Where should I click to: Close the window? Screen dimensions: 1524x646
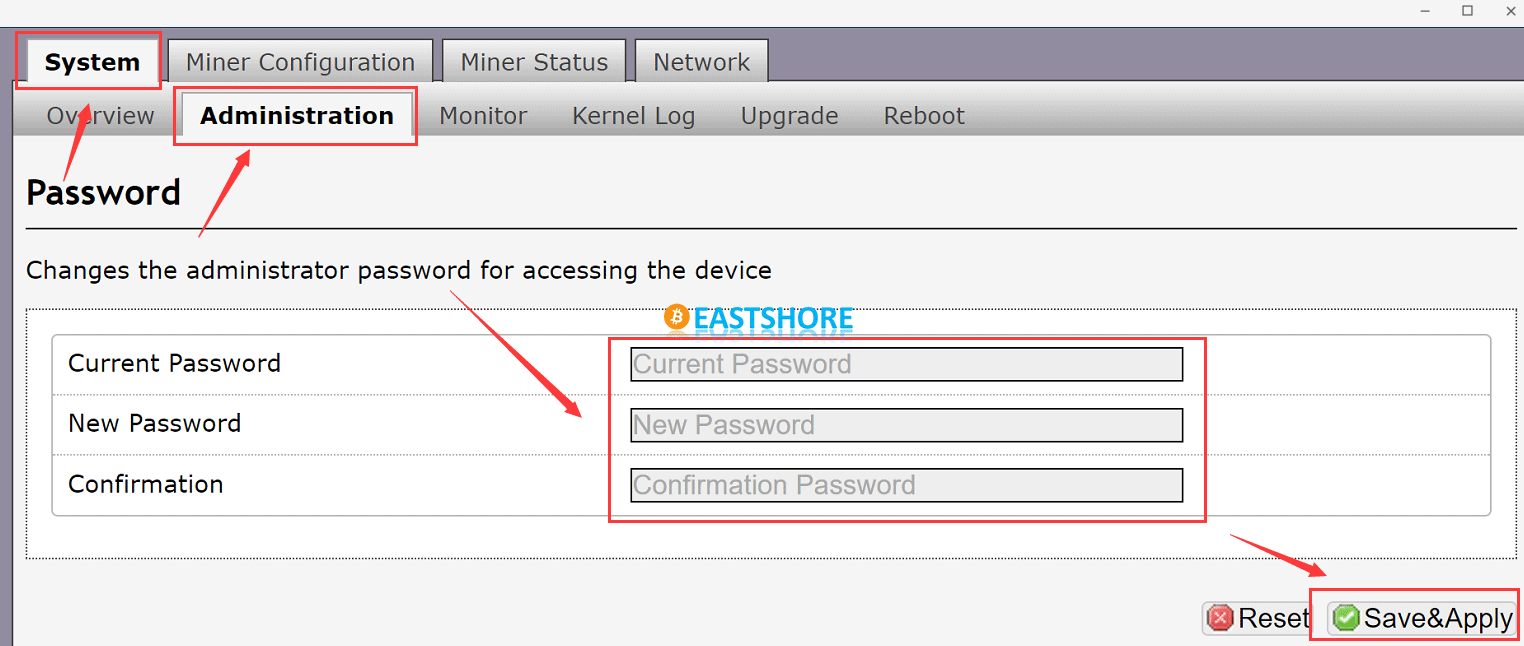point(1511,11)
